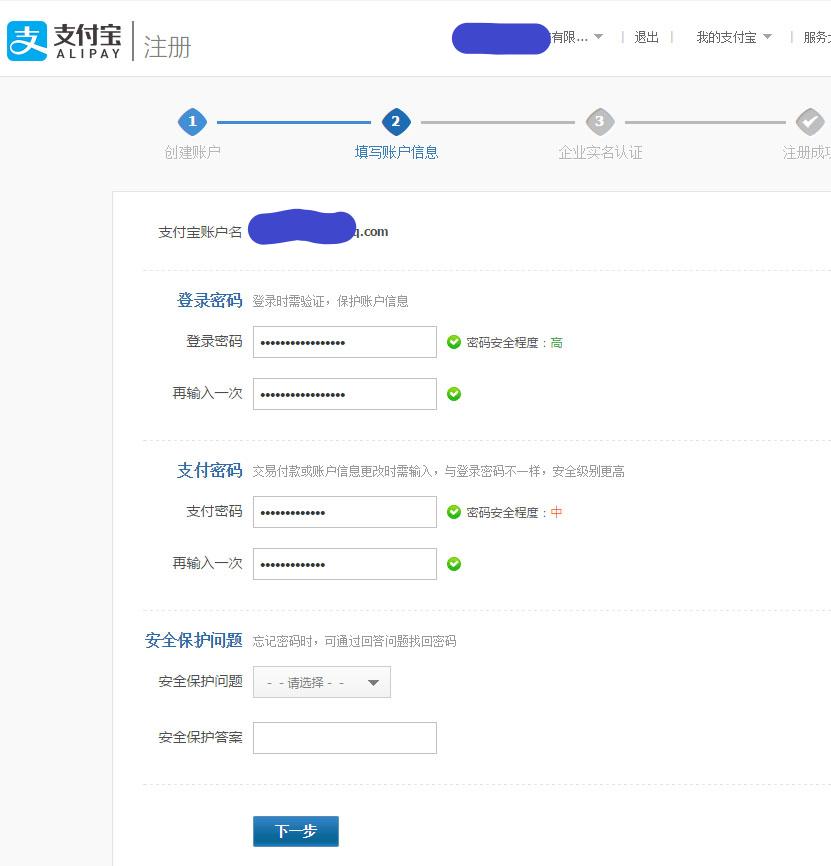Click the 安全保护答案 answer field
Viewport: 831px width, 866px height.
click(344, 737)
